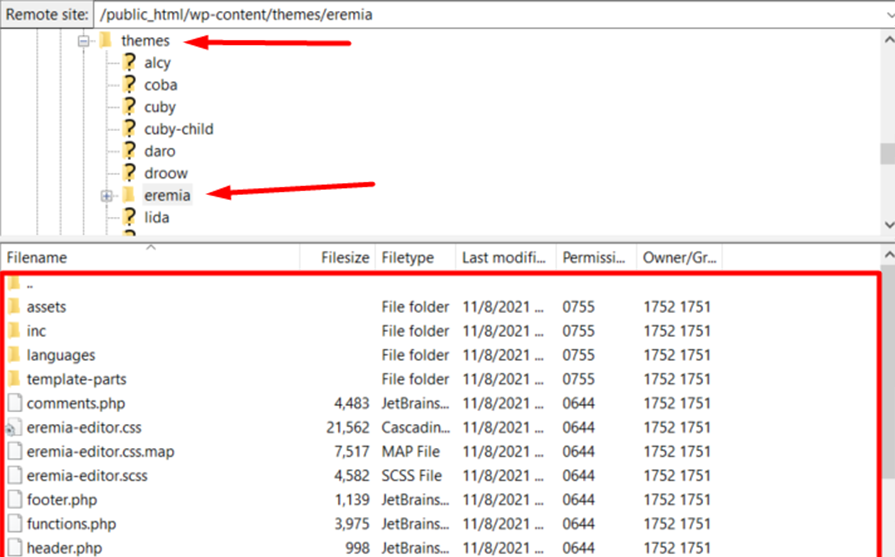Click the themes folder icon in tree
The height and width of the screenshot is (557, 895).
pos(104,41)
